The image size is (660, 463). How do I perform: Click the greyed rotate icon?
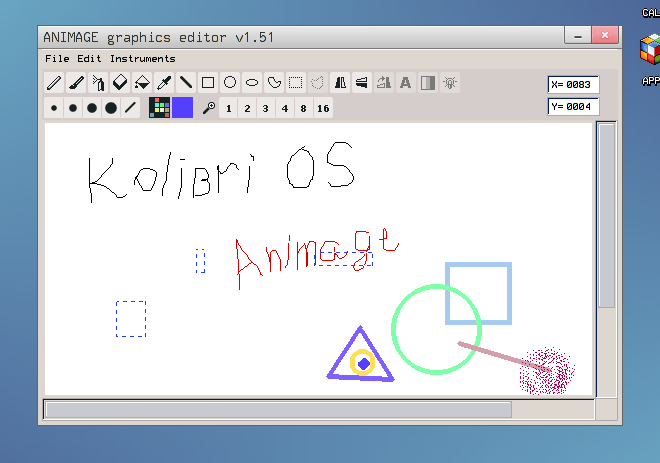(384, 82)
